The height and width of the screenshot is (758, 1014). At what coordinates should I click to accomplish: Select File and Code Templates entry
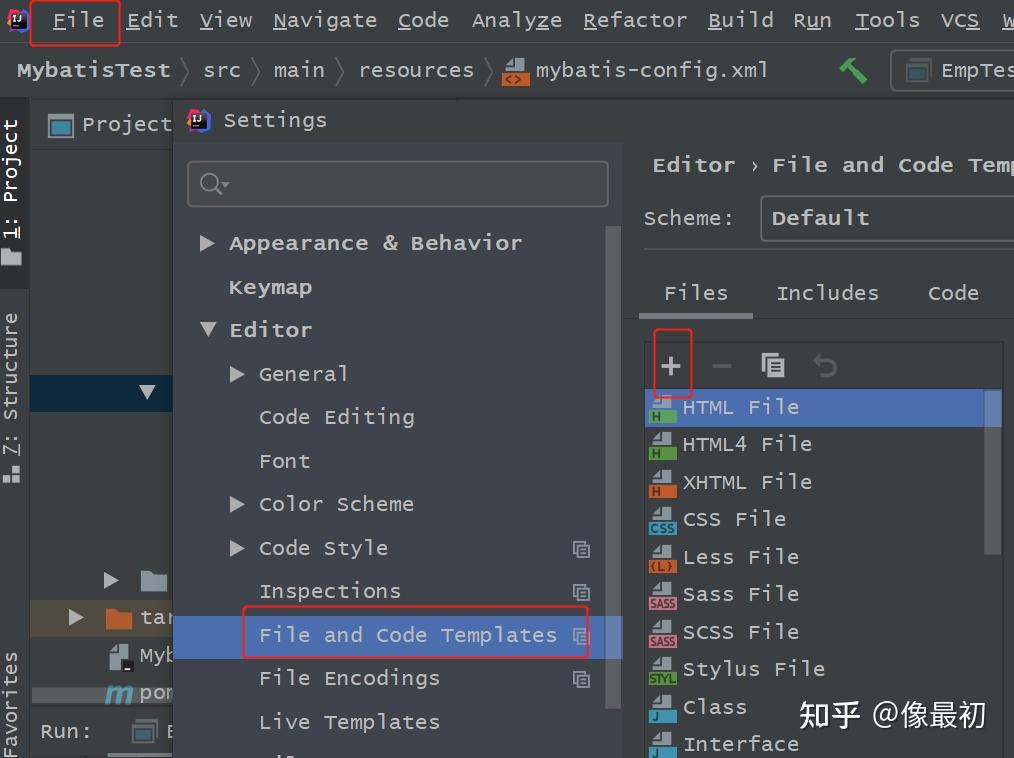[408, 634]
